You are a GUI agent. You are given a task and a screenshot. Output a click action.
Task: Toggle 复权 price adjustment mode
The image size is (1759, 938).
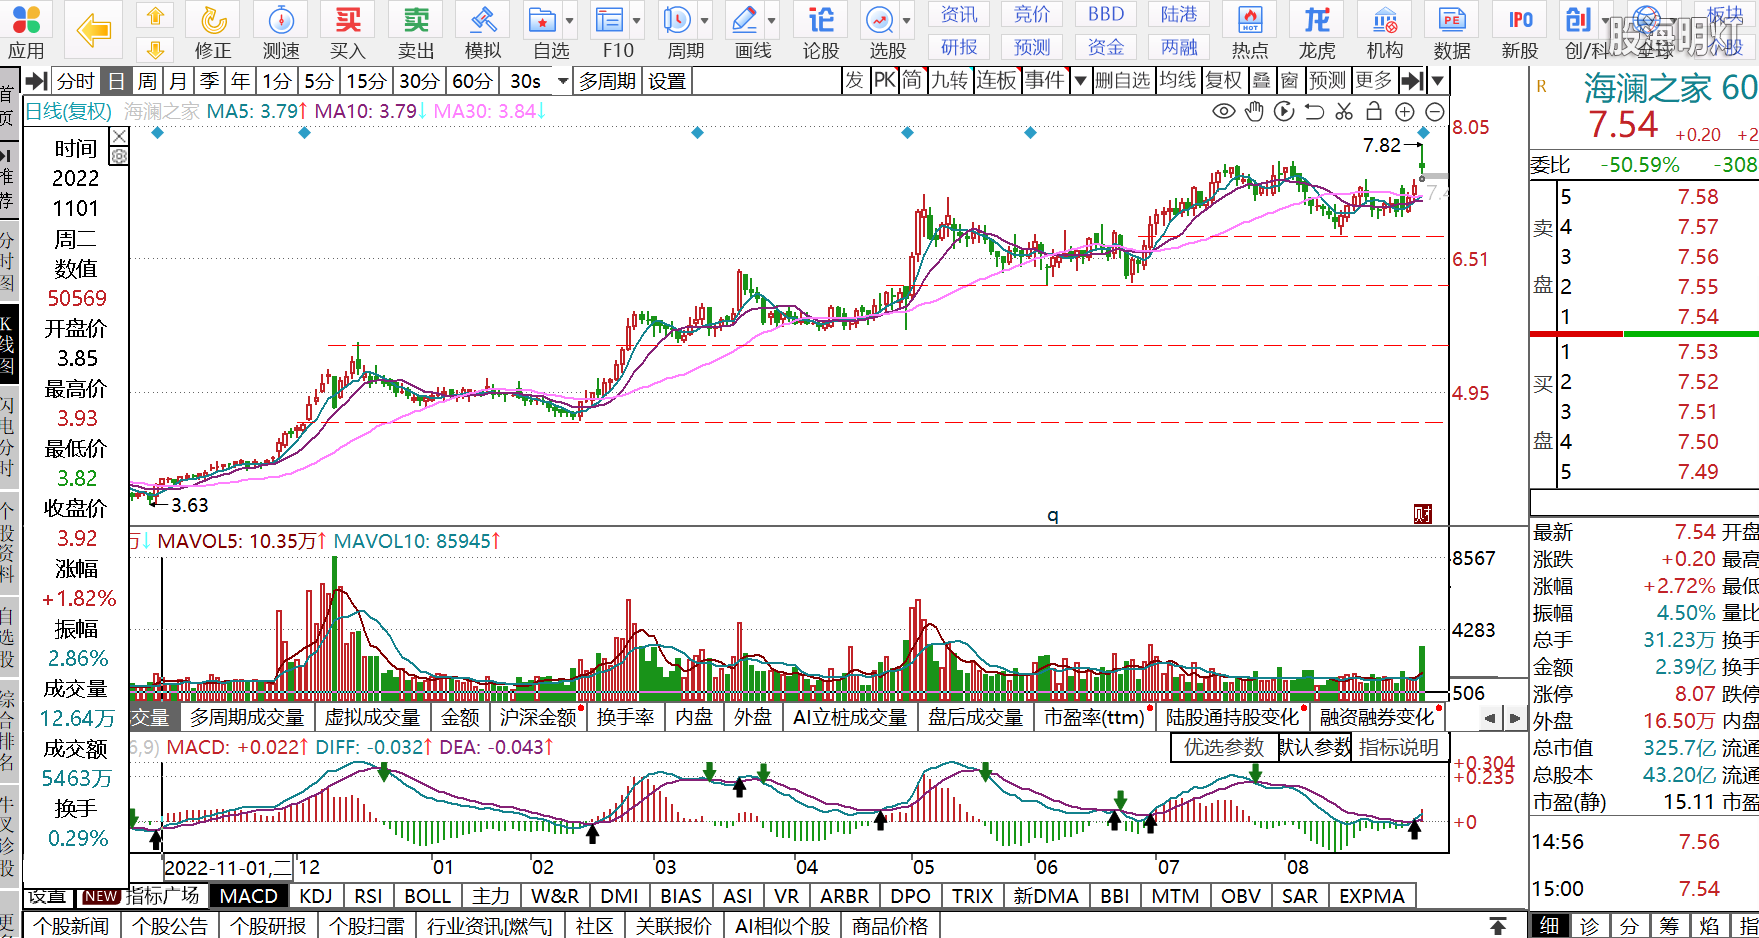coord(1223,81)
